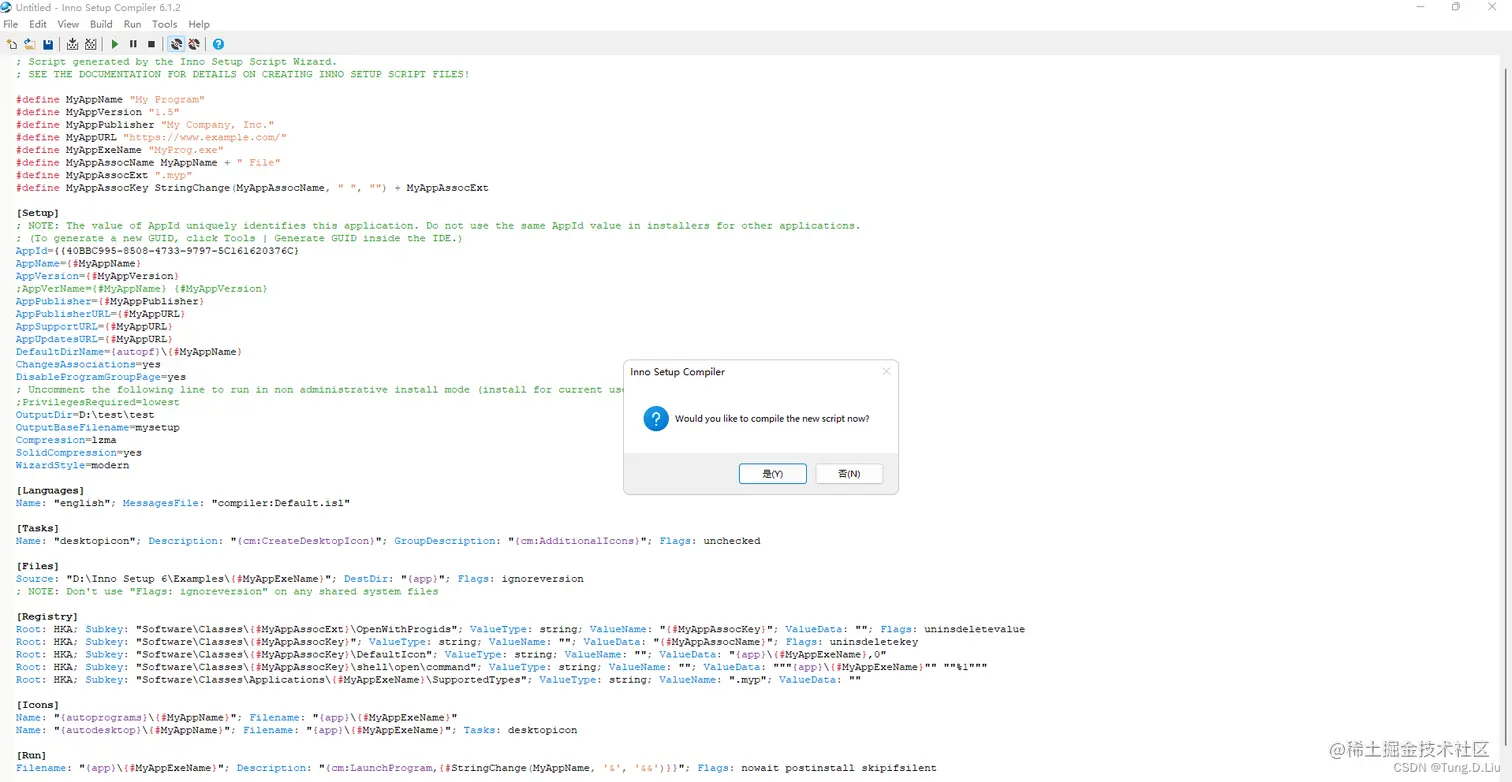Click #define MyAppExeName "MyProg.exe" line
This screenshot has width=1512, height=782.
tap(120, 150)
